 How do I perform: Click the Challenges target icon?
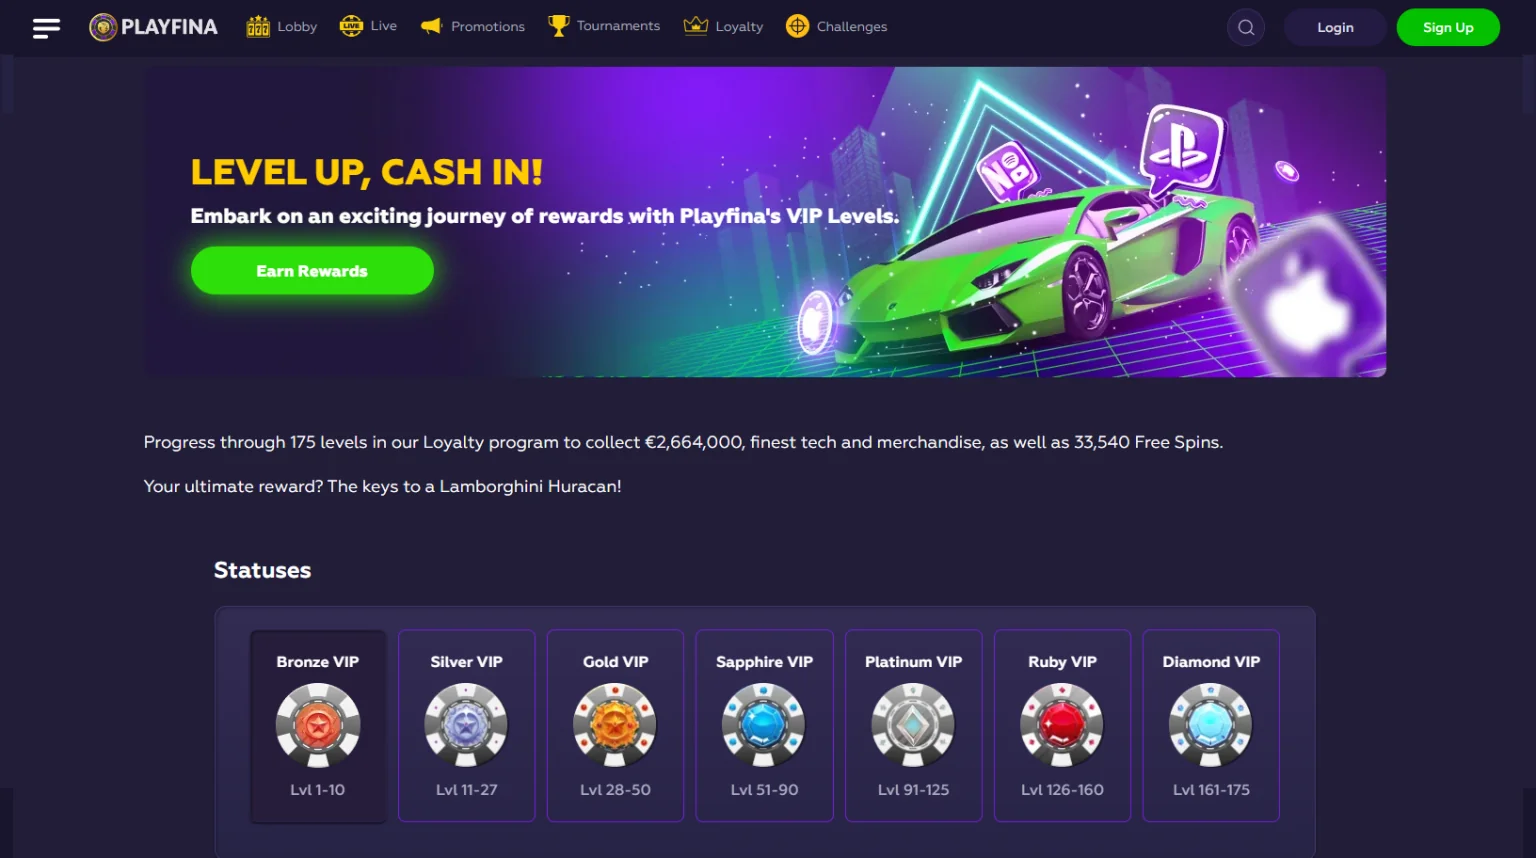click(x=797, y=26)
